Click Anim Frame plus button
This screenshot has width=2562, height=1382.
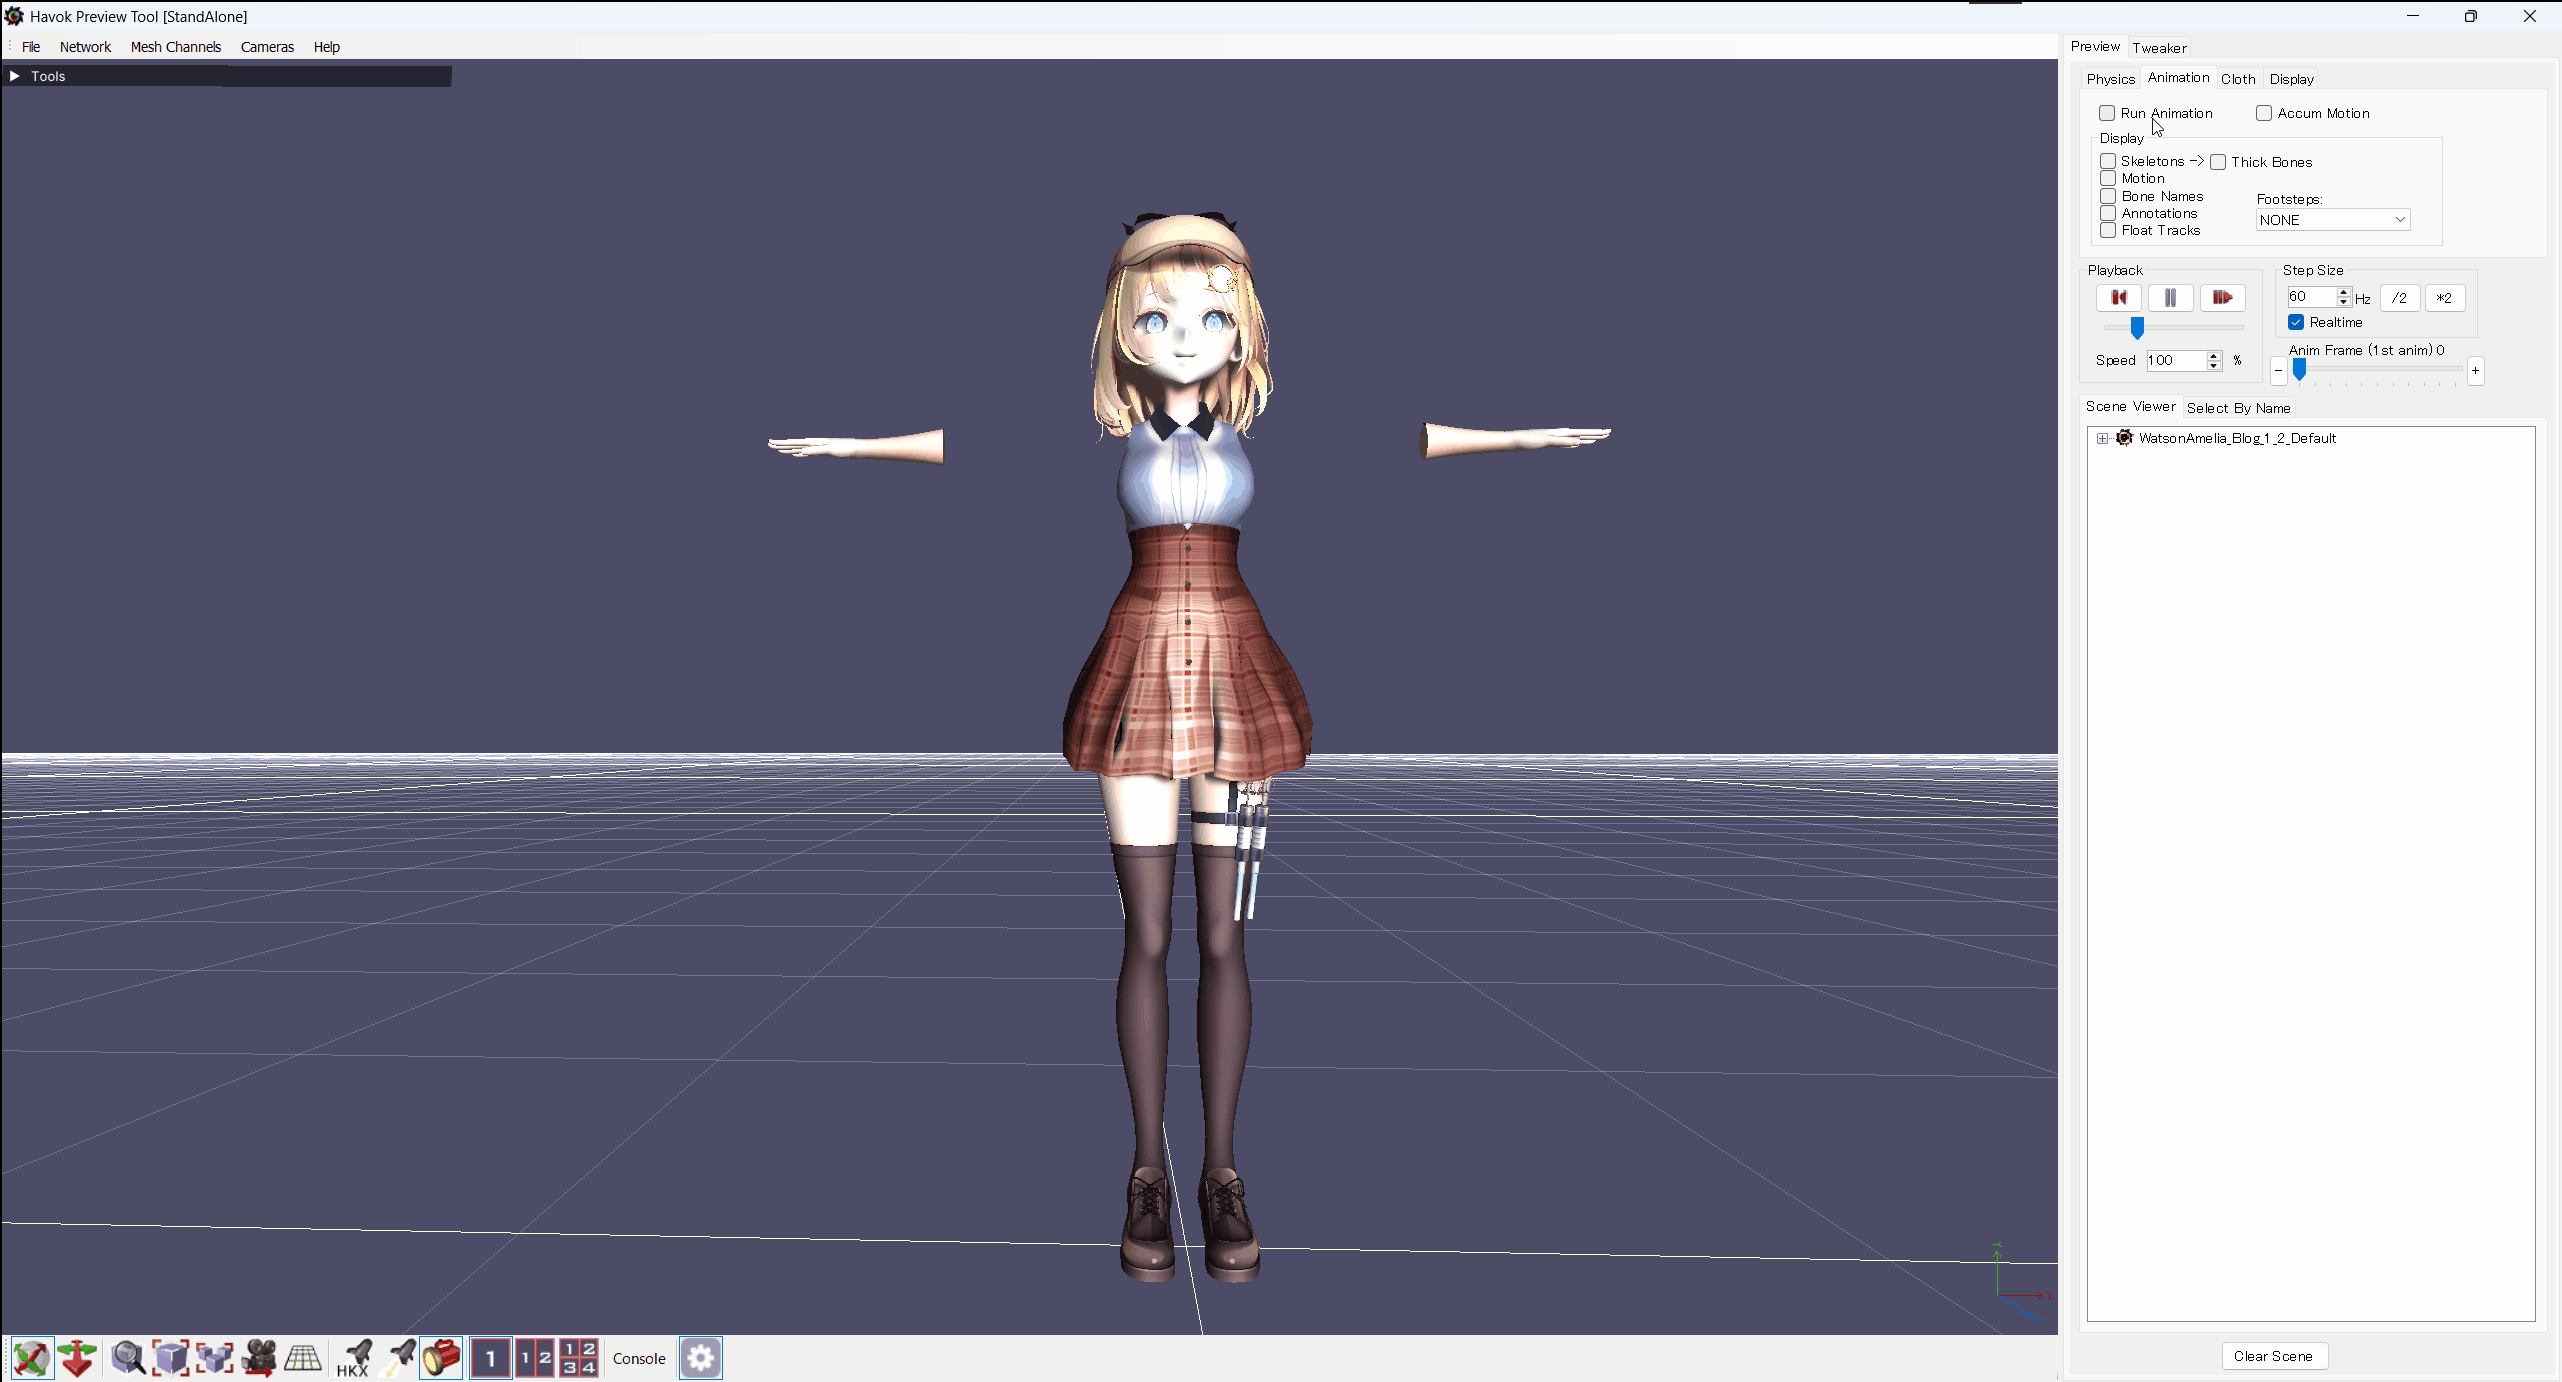(2475, 371)
